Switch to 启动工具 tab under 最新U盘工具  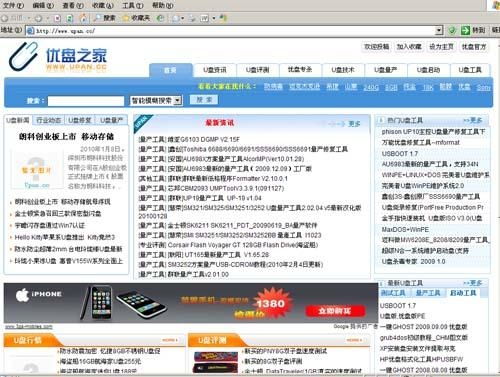coord(463,293)
